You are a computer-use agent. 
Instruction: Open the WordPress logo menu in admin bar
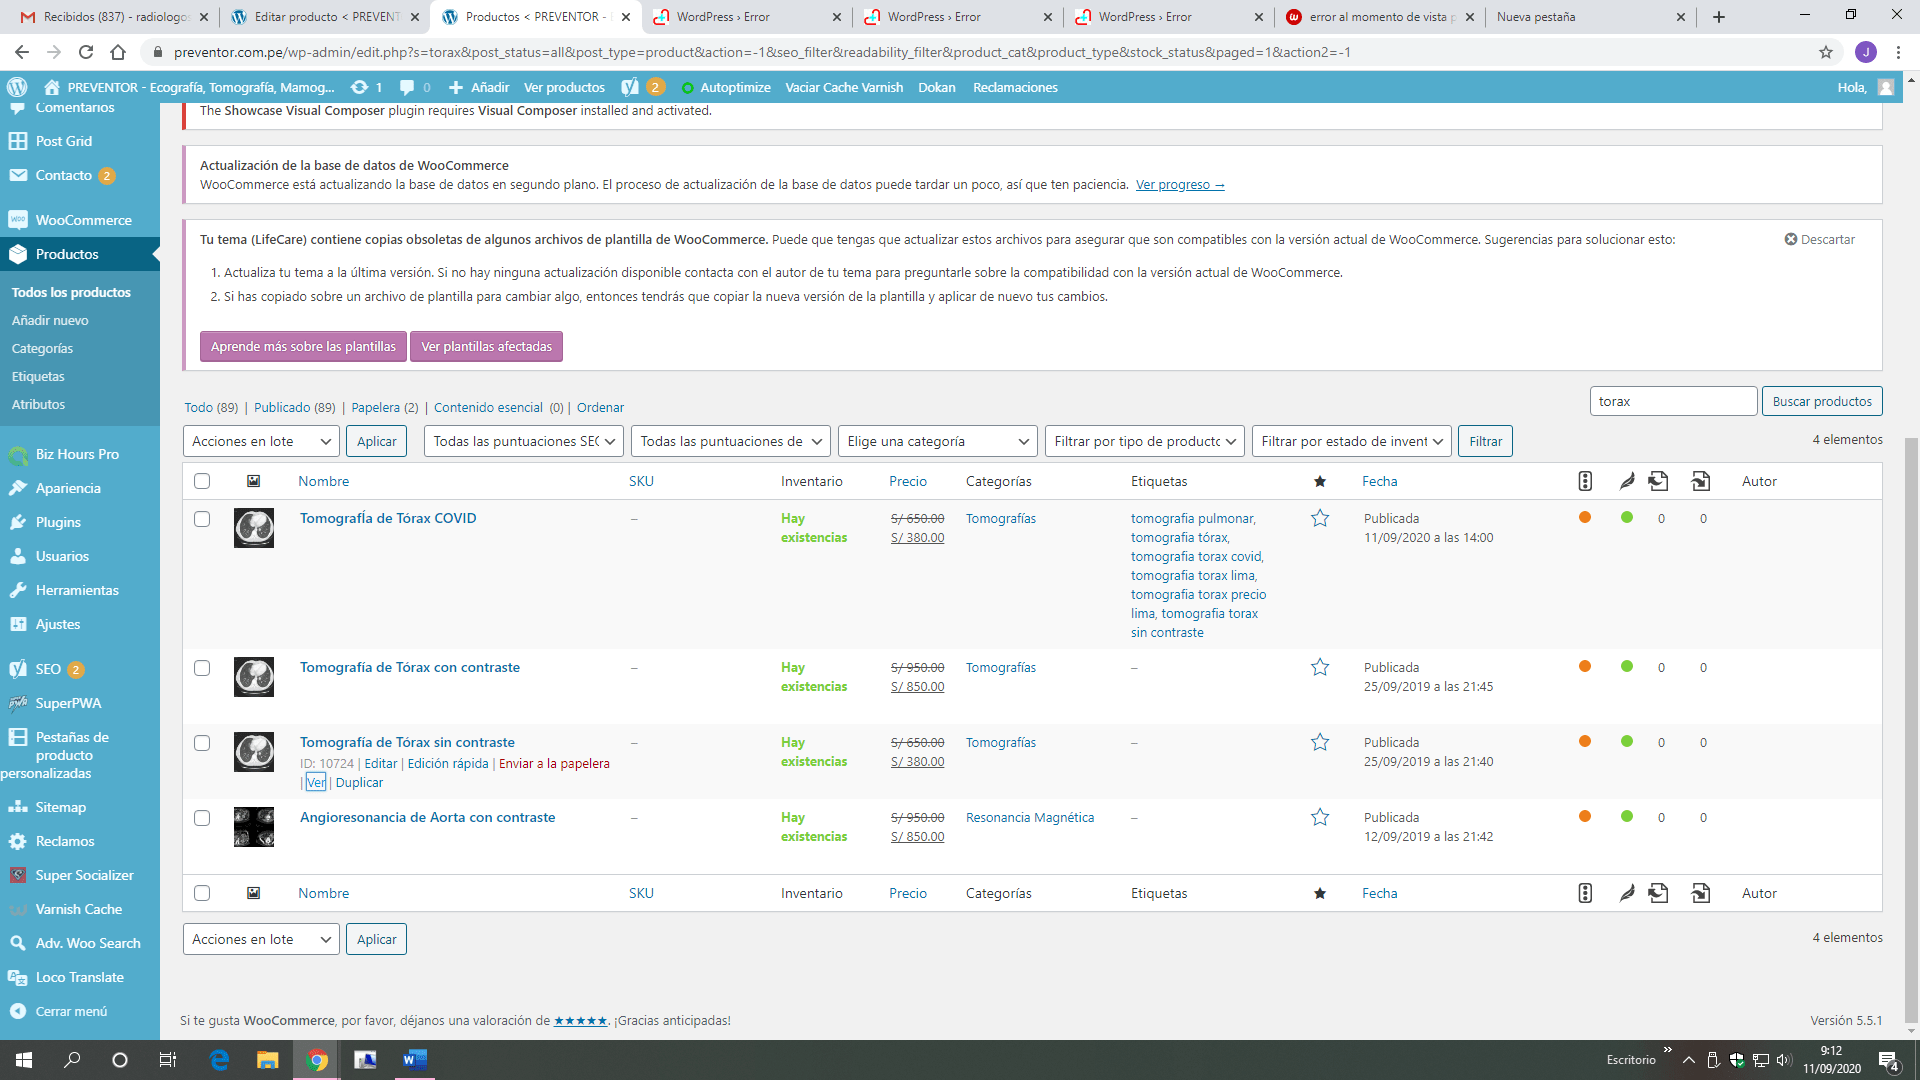[17, 87]
